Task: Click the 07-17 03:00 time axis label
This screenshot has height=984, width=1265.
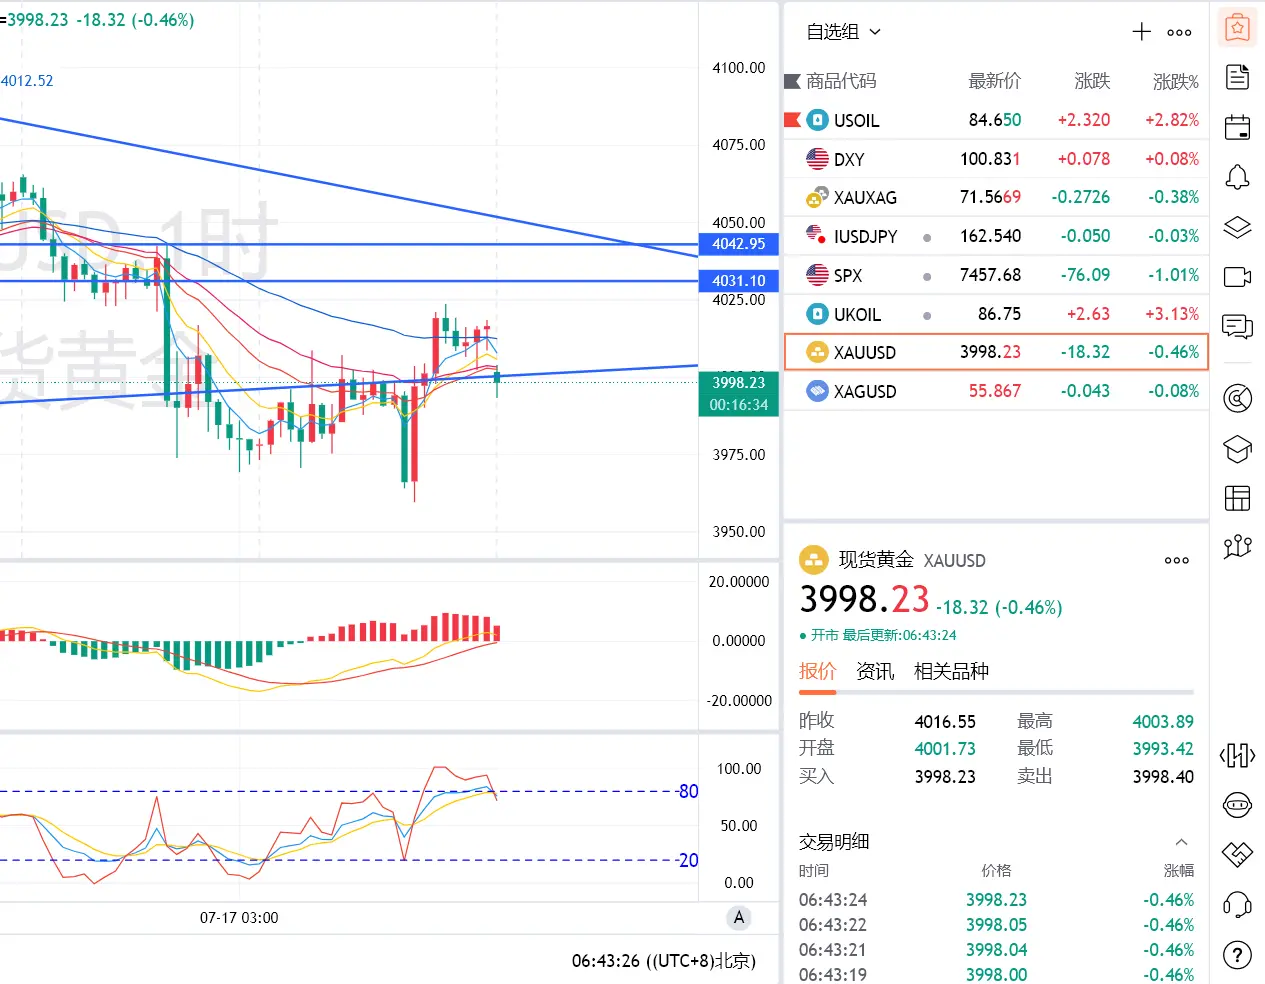Action: pyautogui.click(x=239, y=918)
